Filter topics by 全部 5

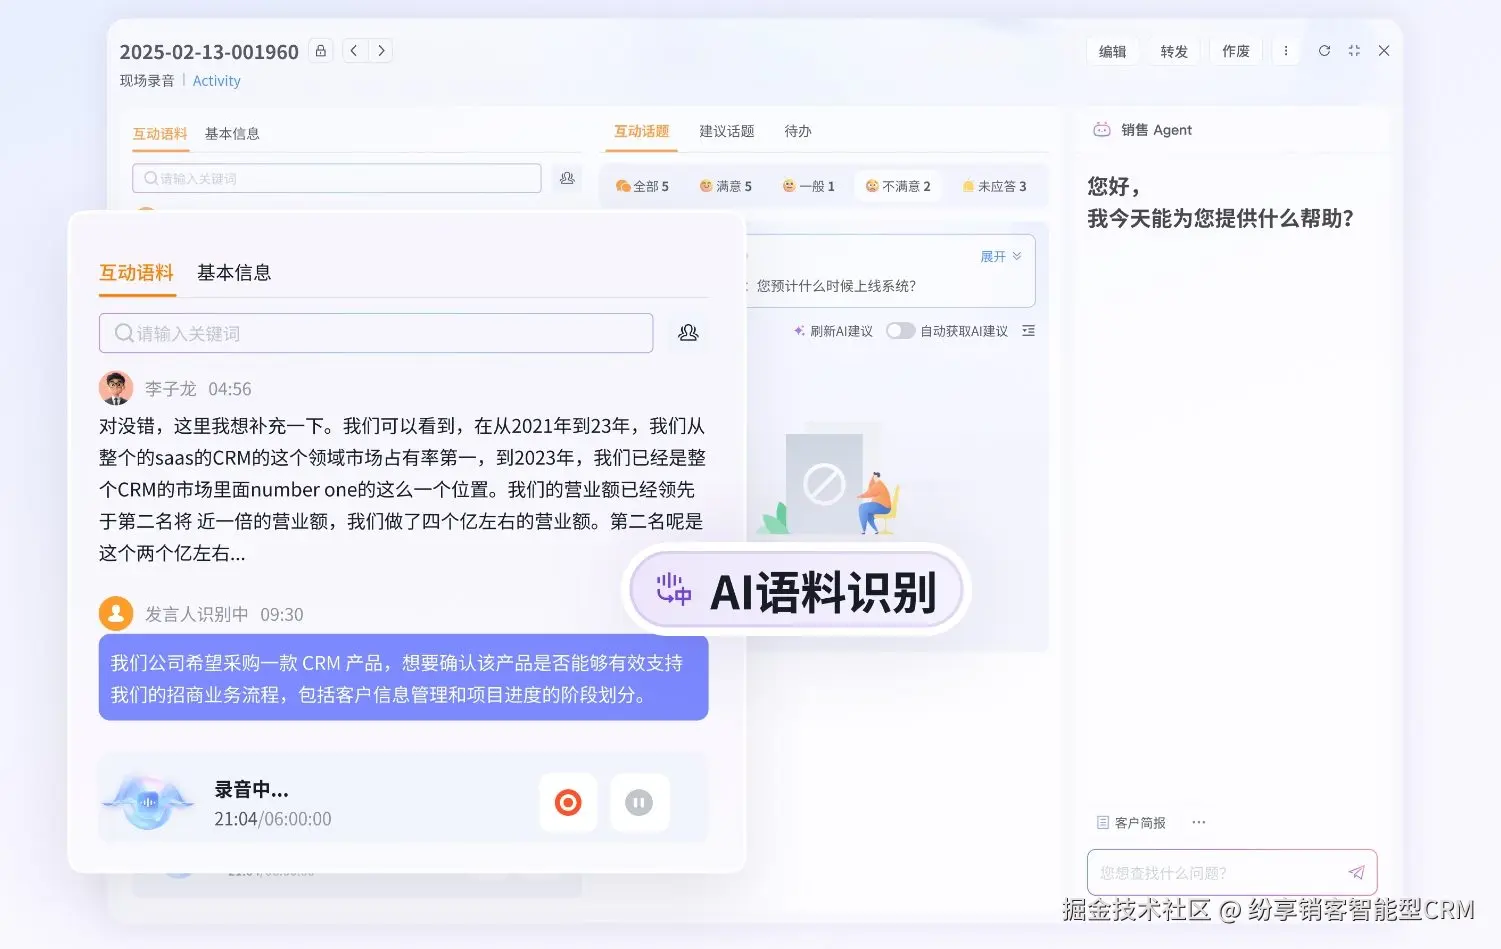coord(642,186)
